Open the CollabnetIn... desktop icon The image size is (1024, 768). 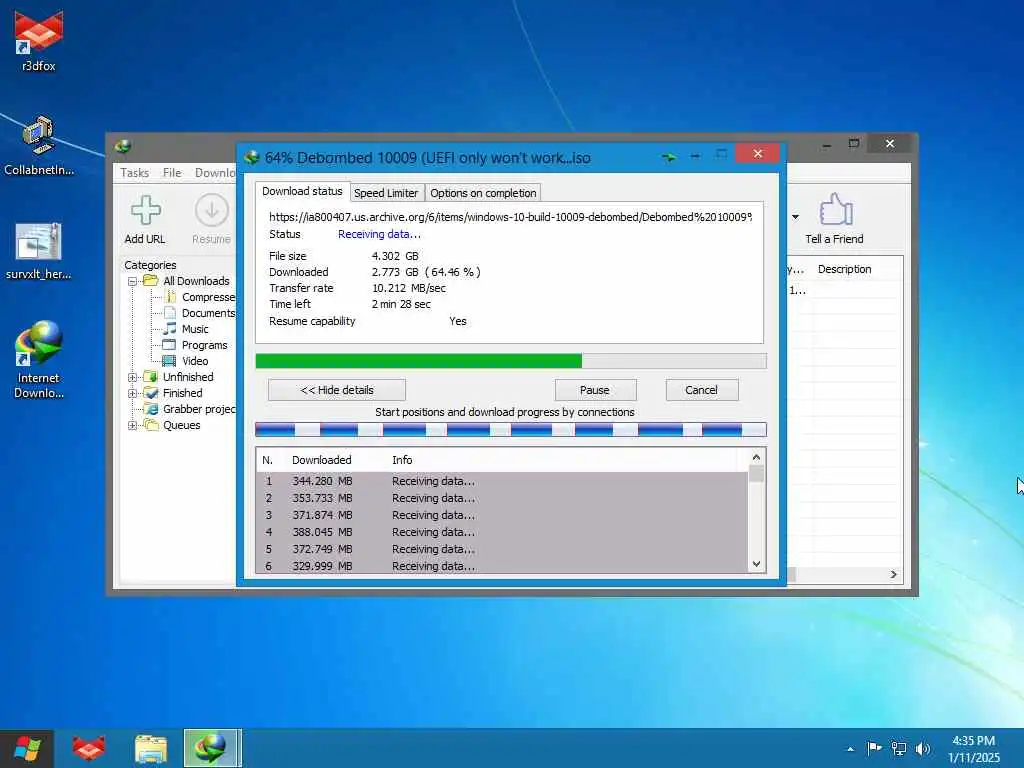(x=39, y=146)
